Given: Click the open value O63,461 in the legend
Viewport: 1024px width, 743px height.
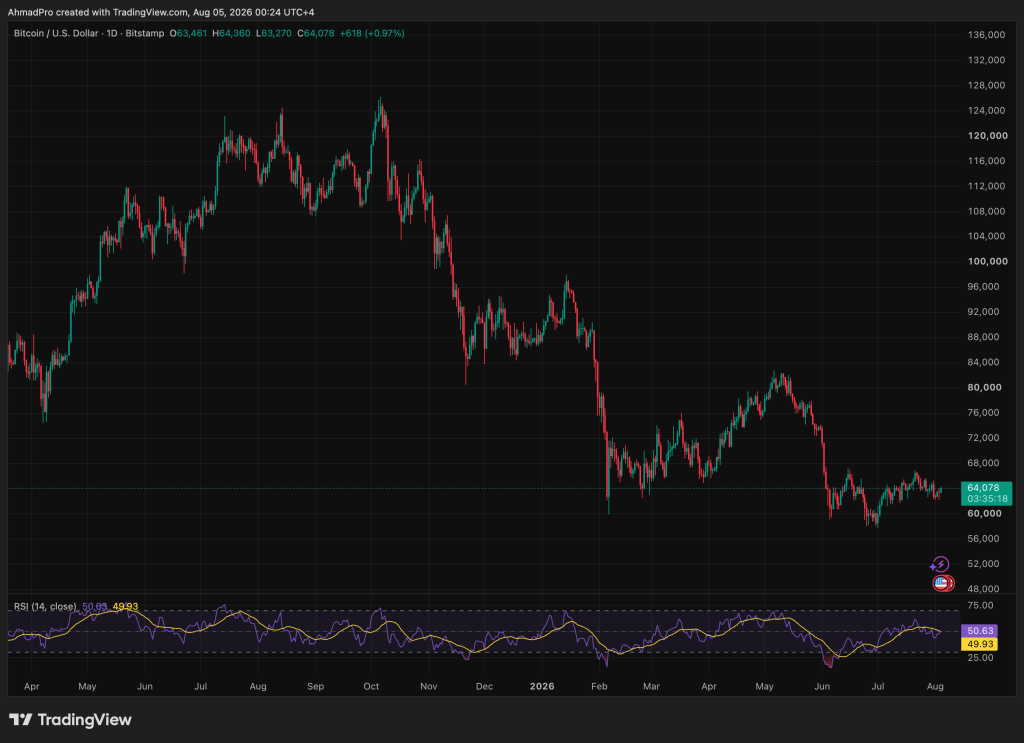Looking at the screenshot, I should [x=188, y=33].
